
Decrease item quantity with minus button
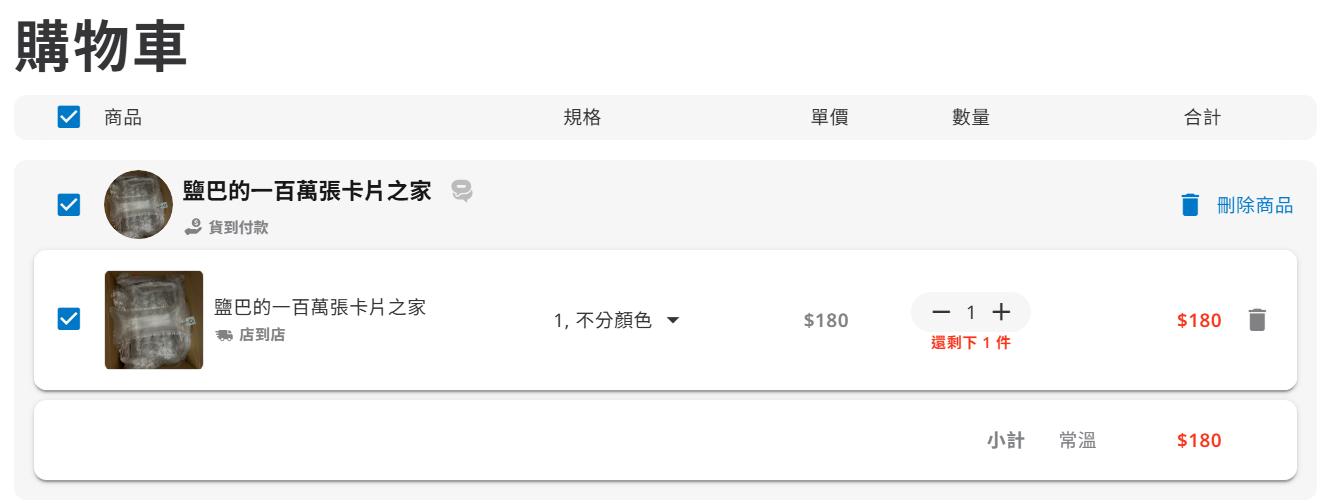[x=940, y=312]
